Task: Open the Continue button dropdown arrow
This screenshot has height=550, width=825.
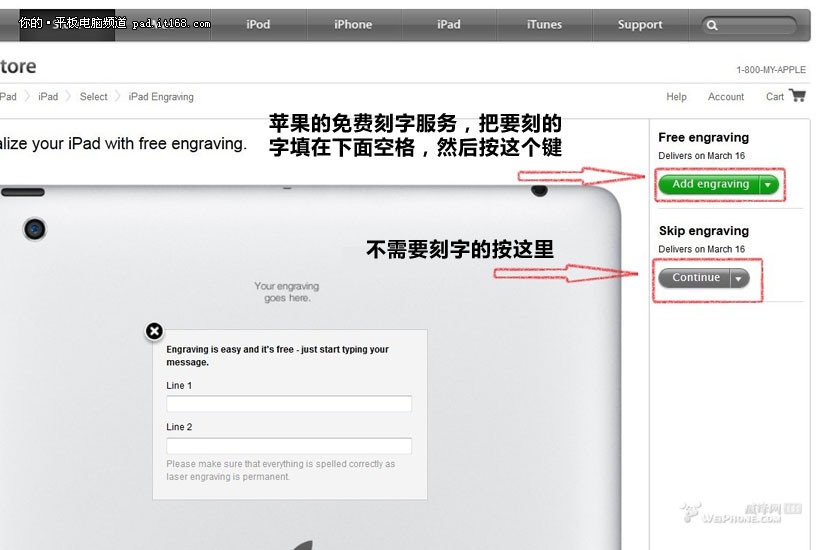Action: pos(739,278)
